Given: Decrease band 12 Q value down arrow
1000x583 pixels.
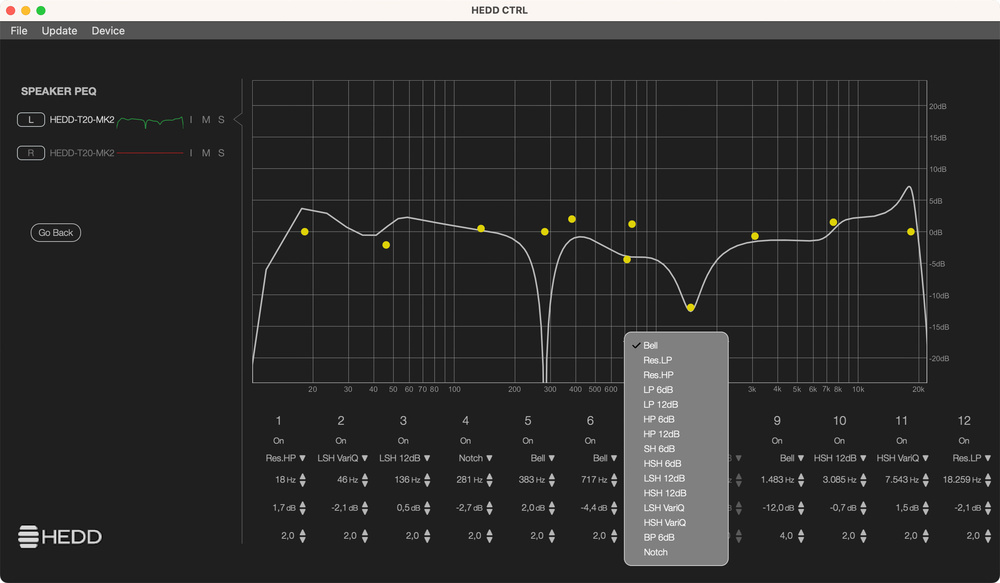Looking at the screenshot, I should [x=988, y=540].
